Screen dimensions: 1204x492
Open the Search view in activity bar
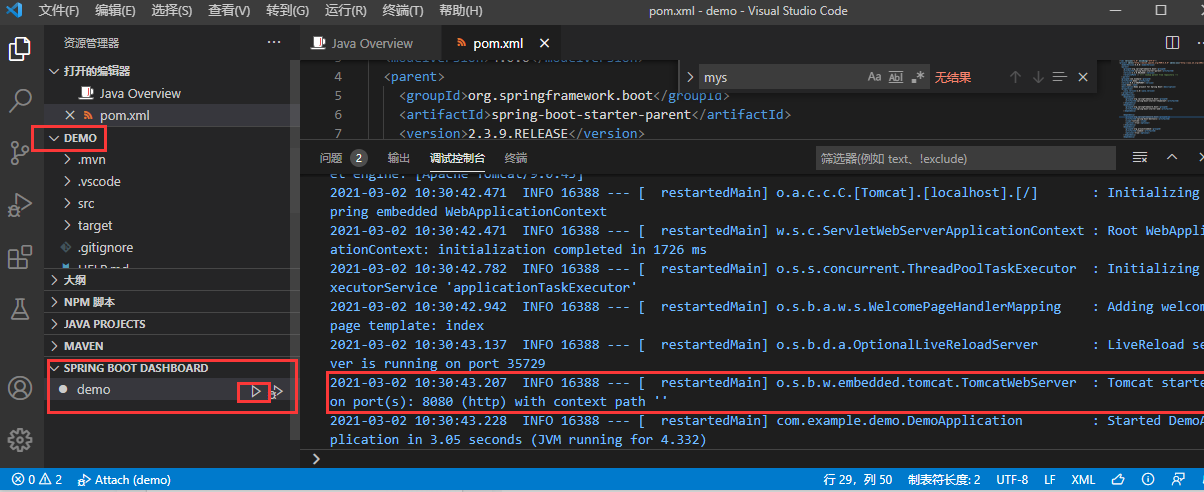(x=20, y=101)
